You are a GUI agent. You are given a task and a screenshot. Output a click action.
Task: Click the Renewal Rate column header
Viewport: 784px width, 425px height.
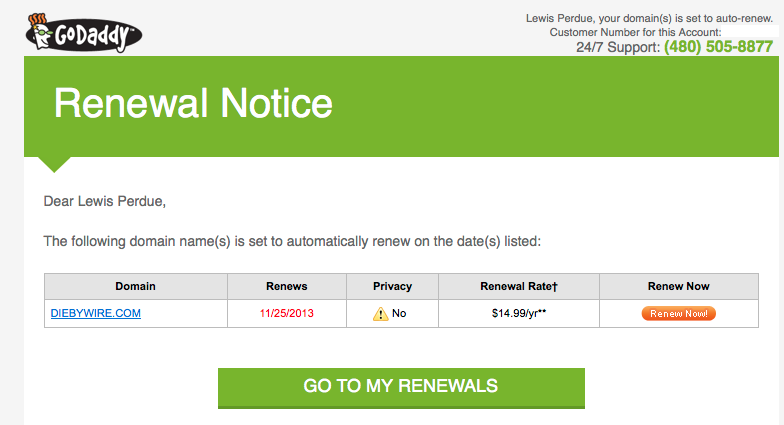click(518, 286)
